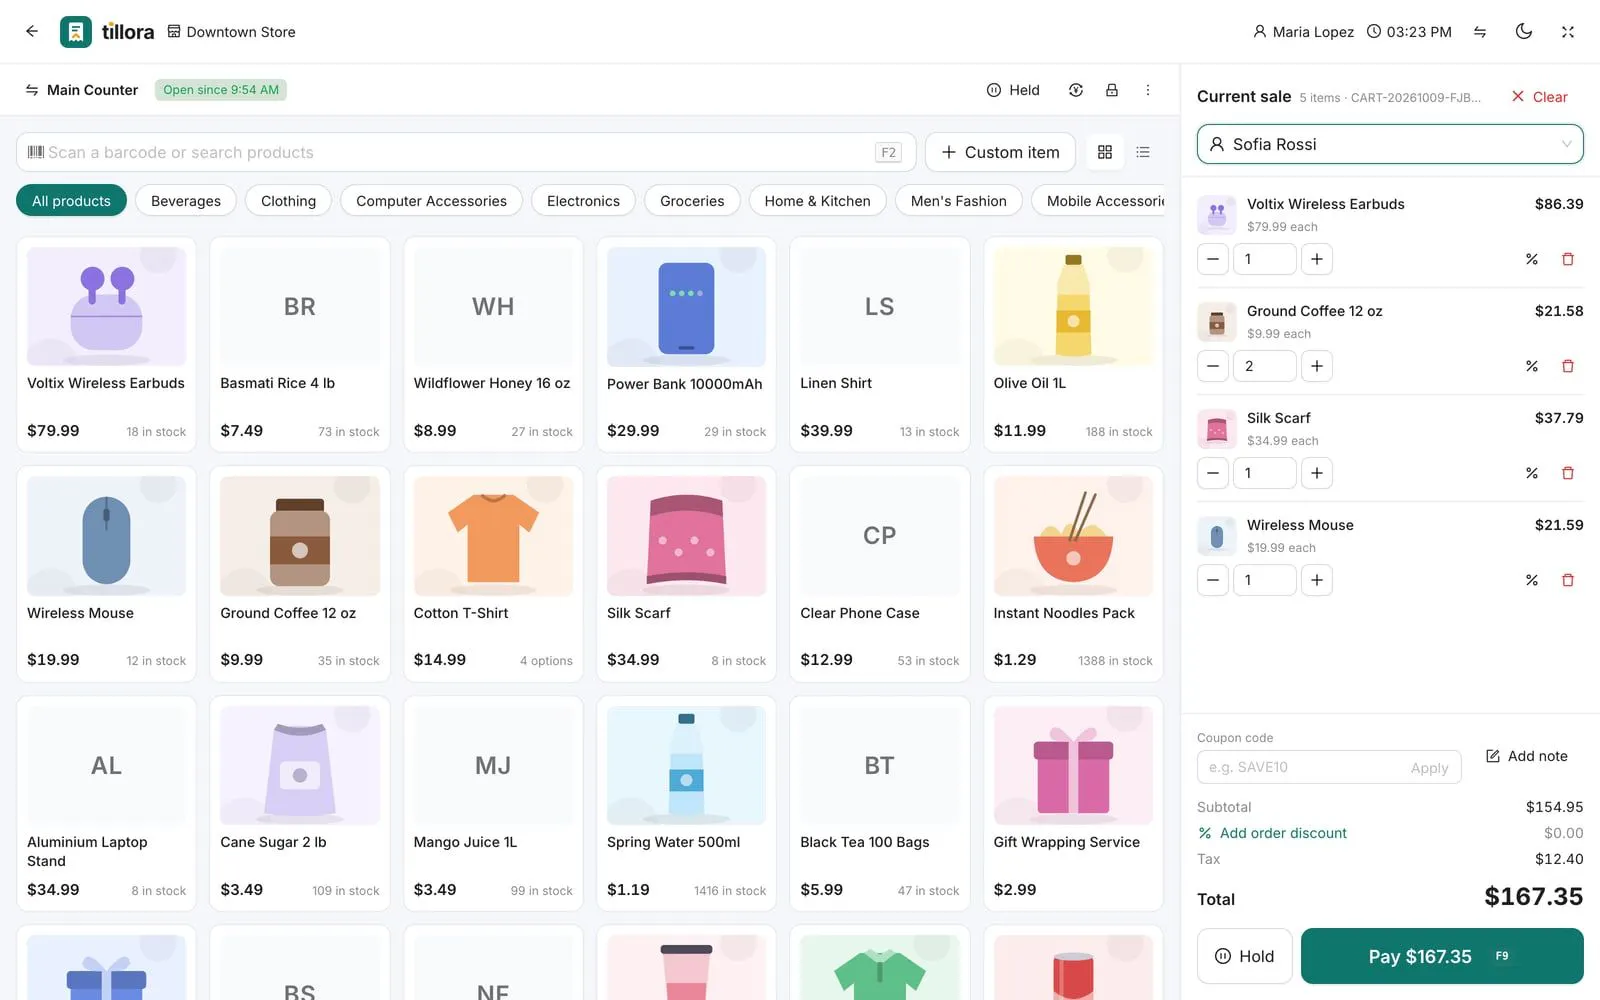Increase Ground Coffee 12 oz cart quantity
The height and width of the screenshot is (1000, 1600).
[x=1317, y=366]
